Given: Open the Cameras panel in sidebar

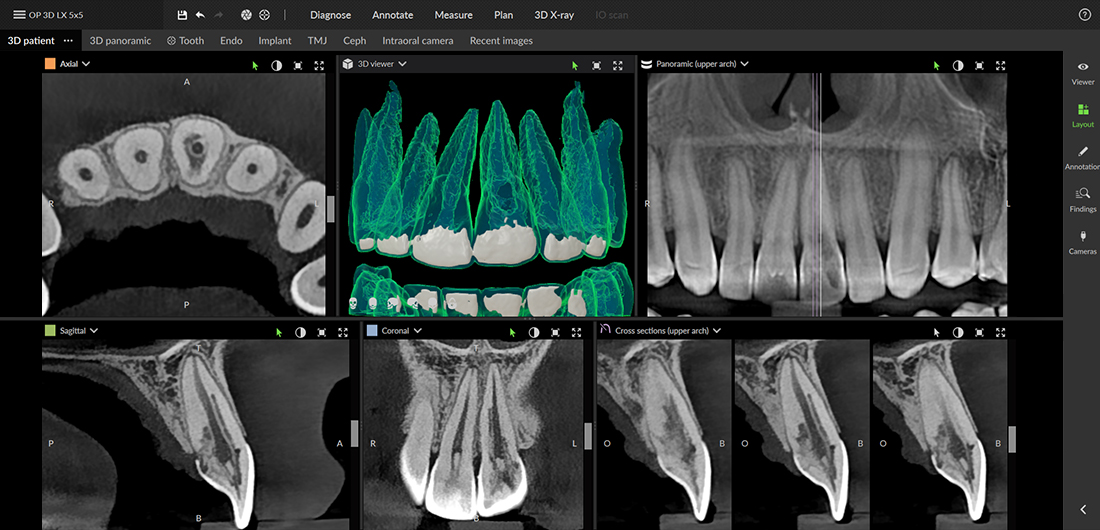Looking at the screenshot, I should point(1083,242).
